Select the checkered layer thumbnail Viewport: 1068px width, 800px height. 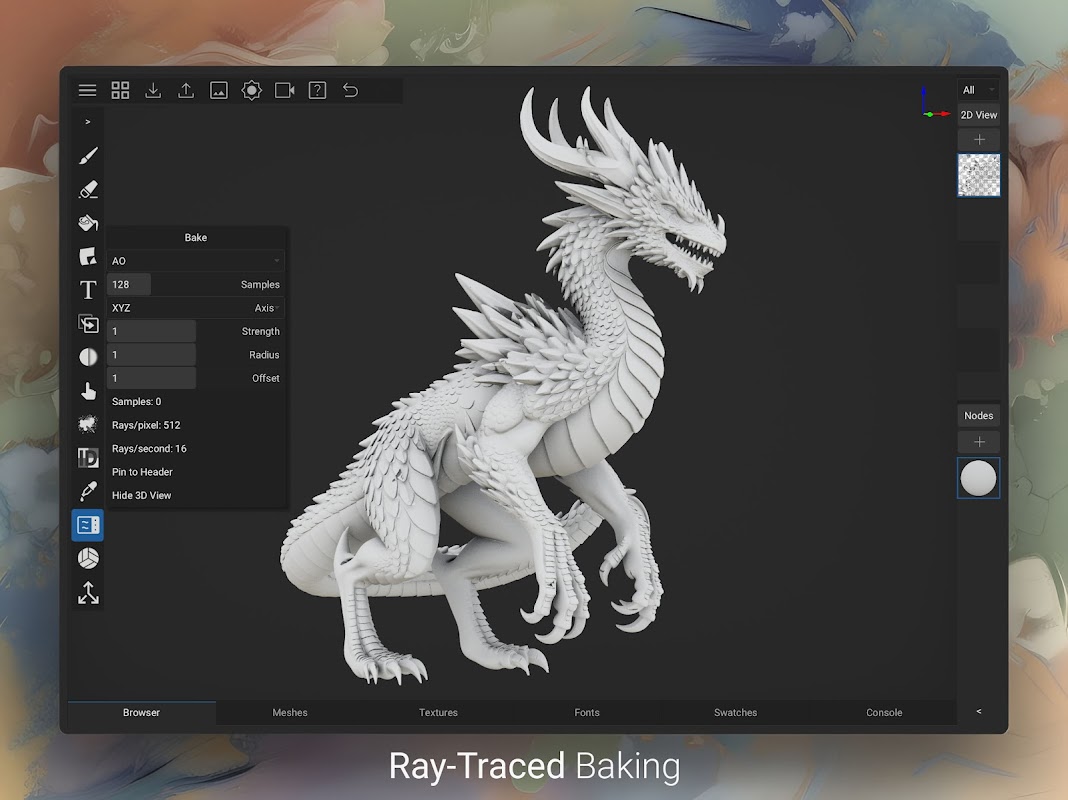(x=979, y=175)
